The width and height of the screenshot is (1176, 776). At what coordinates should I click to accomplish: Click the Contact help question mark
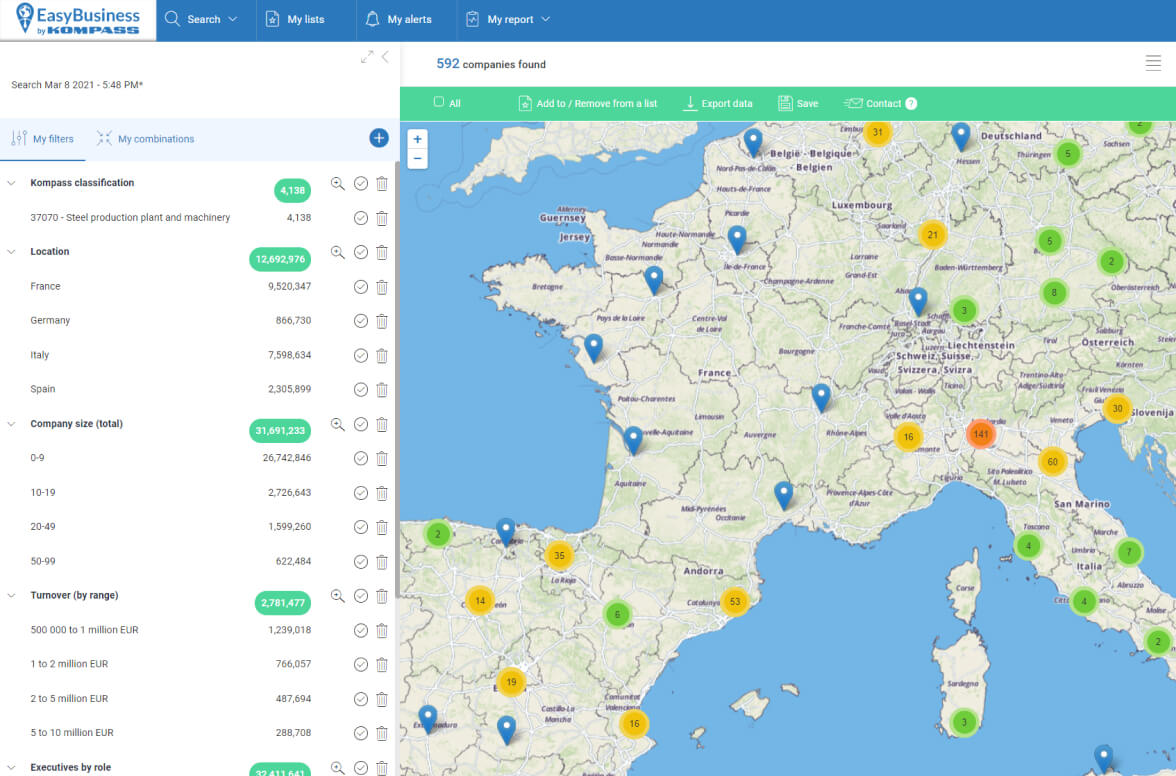click(x=911, y=104)
